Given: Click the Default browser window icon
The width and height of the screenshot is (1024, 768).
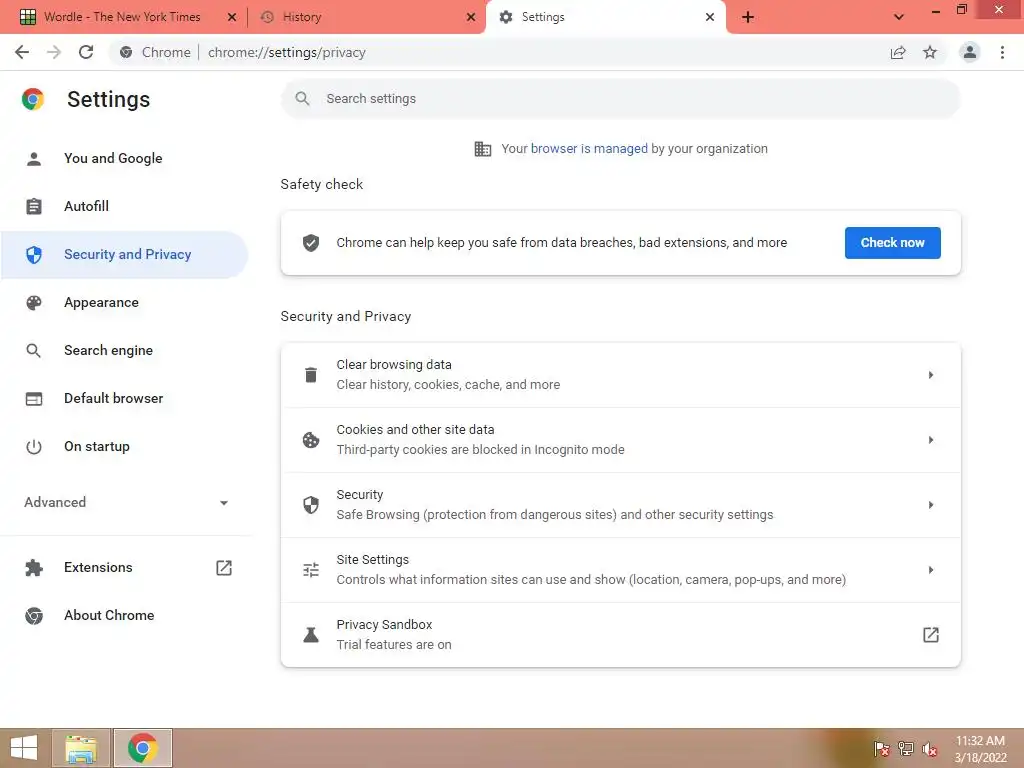Looking at the screenshot, I should pos(33,398).
